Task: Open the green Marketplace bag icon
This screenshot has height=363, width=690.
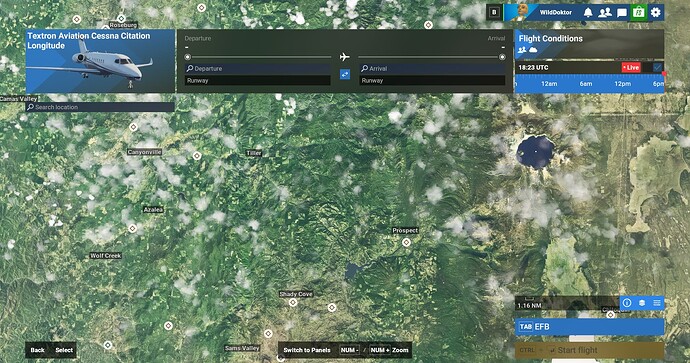Action: (639, 12)
